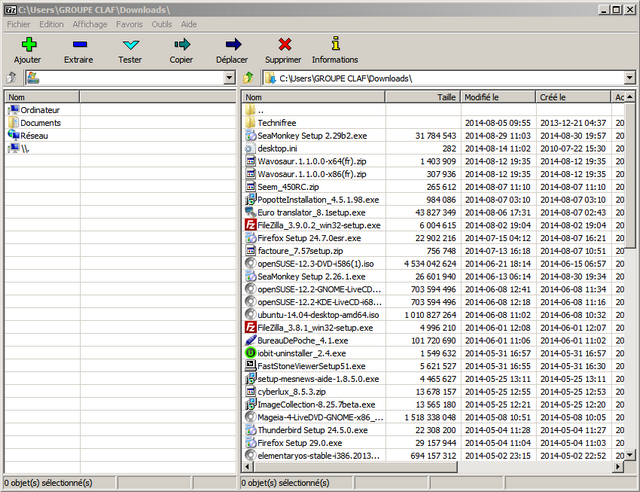Click the green plus Ajouter icon
The width and height of the screenshot is (640, 492).
coord(28,44)
